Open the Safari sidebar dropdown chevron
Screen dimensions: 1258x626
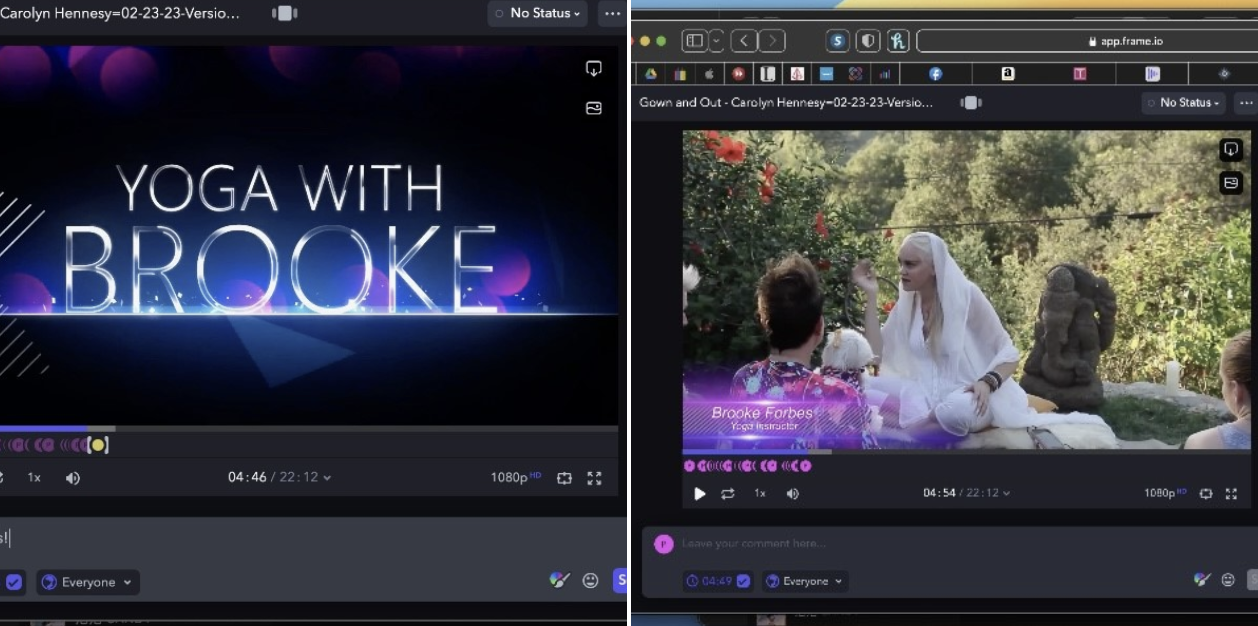717,41
